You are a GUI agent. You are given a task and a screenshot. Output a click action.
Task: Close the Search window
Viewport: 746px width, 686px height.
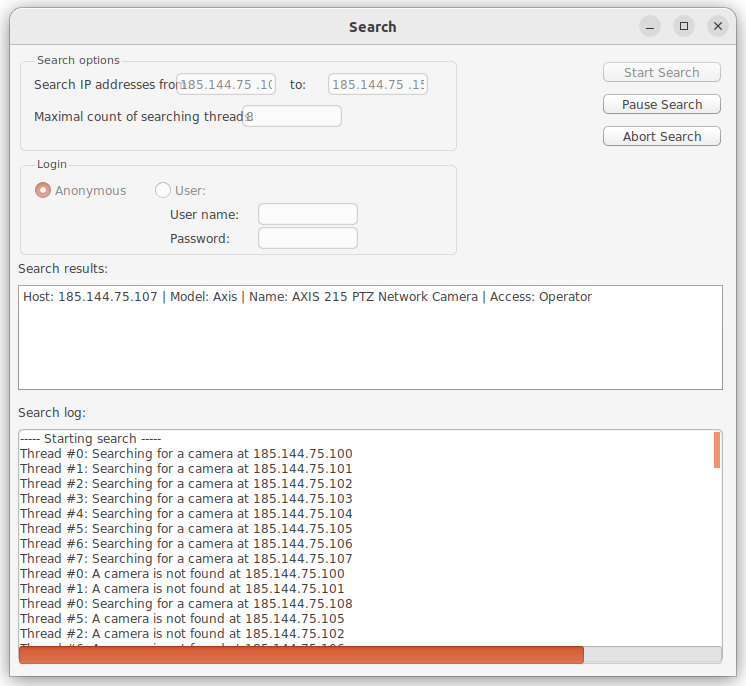click(x=718, y=26)
